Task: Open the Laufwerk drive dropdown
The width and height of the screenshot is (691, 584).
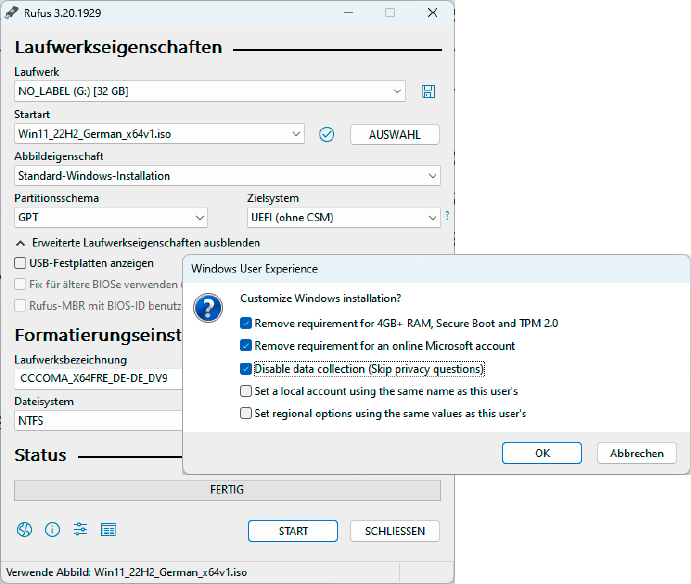Action: (210, 91)
